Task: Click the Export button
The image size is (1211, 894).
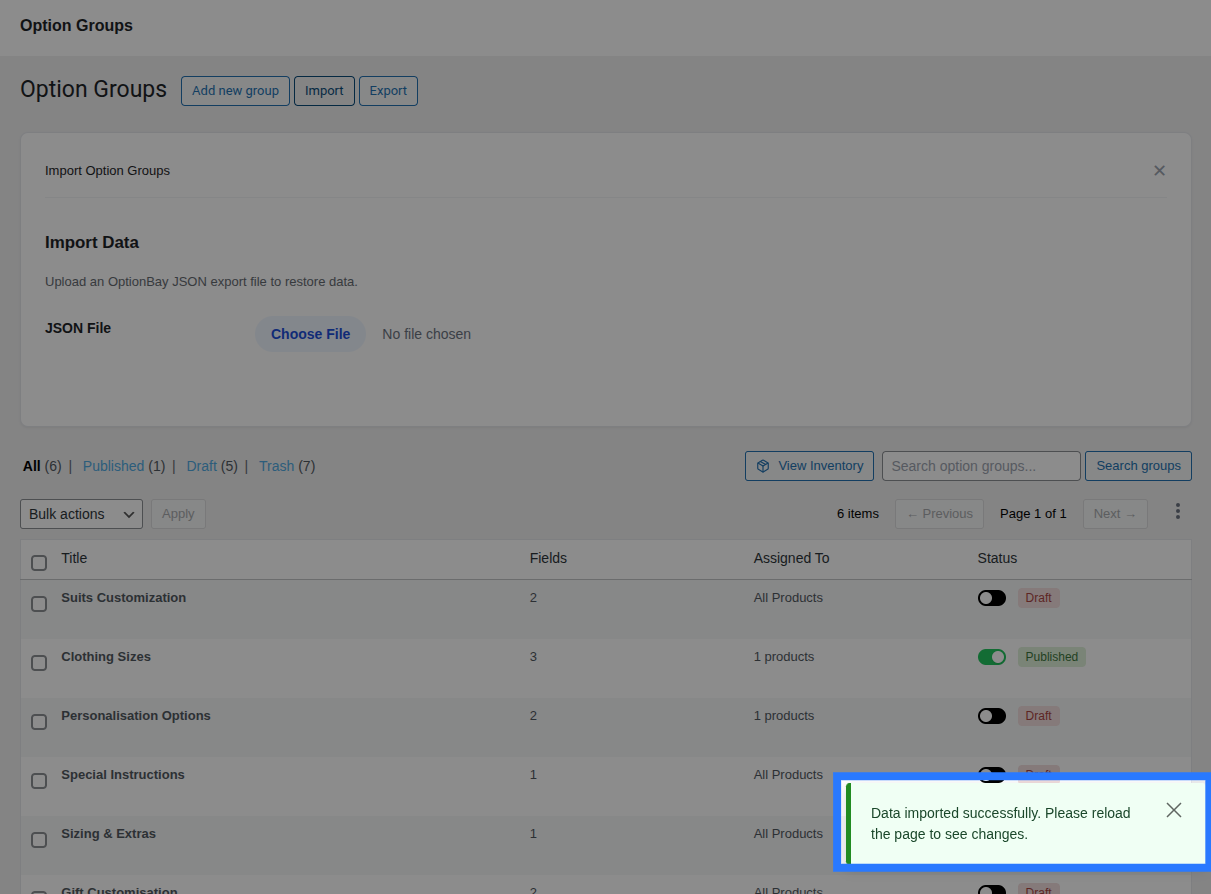Action: point(388,91)
